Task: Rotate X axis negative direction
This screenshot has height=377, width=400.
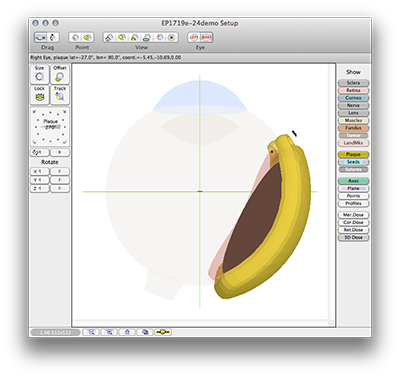Action: point(40,171)
